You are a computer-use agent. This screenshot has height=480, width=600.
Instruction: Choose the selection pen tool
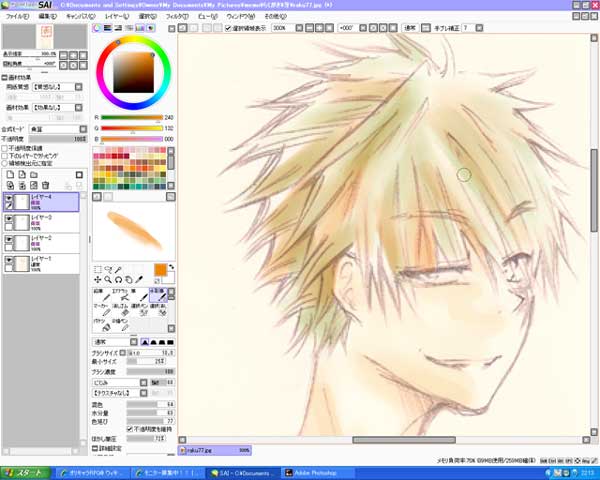click(x=139, y=310)
